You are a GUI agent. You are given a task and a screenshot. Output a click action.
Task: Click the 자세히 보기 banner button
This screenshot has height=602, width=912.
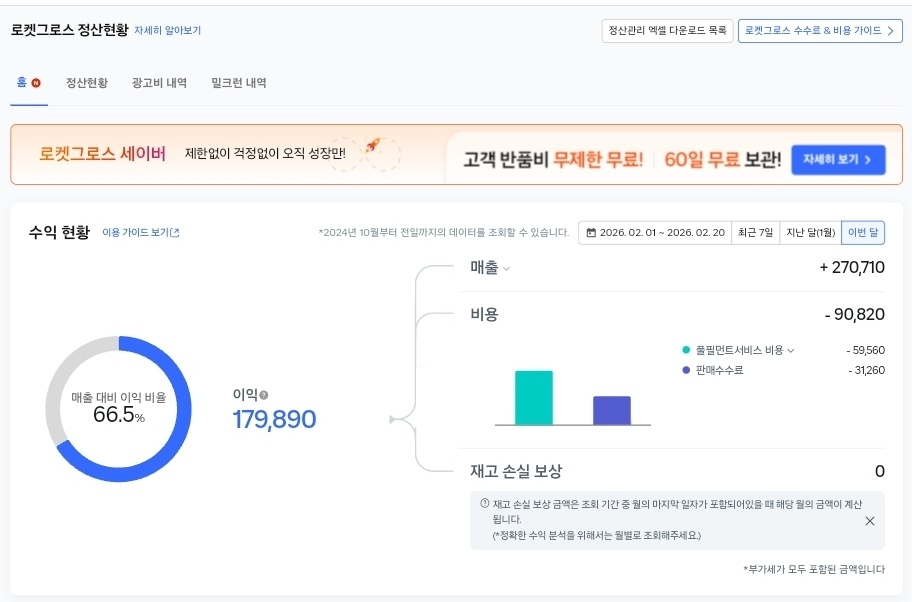(x=838, y=159)
